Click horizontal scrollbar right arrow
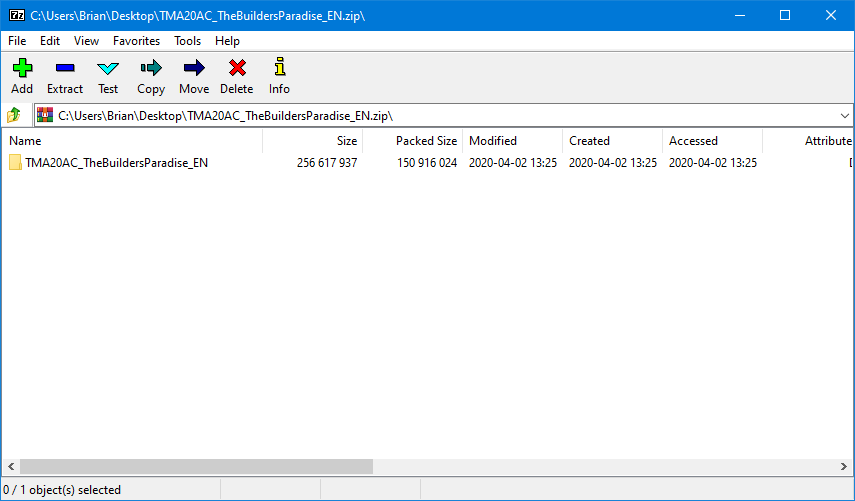Viewport: 855px width, 501px height. [x=844, y=466]
